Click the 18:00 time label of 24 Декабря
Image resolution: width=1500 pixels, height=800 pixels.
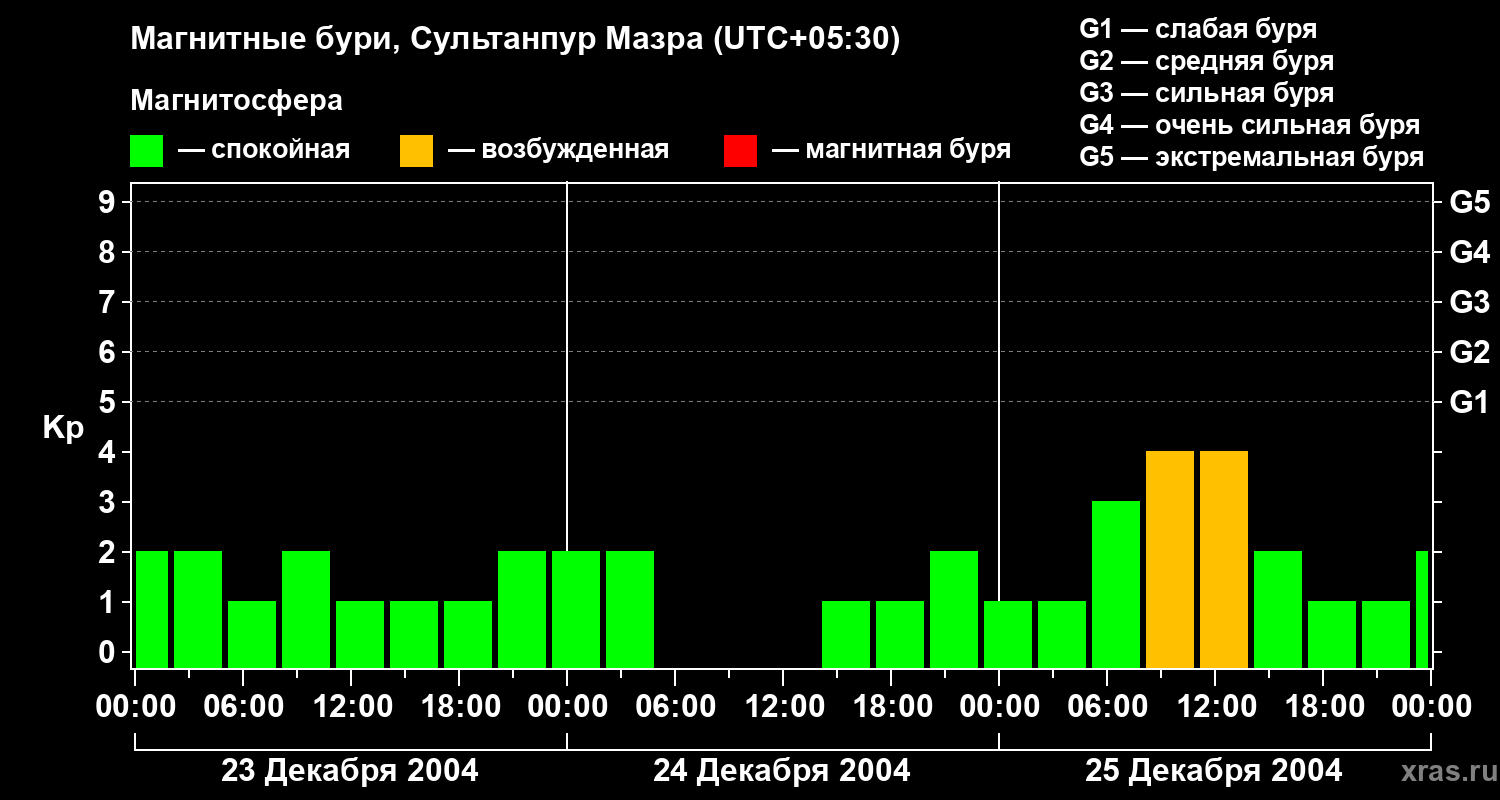891,707
